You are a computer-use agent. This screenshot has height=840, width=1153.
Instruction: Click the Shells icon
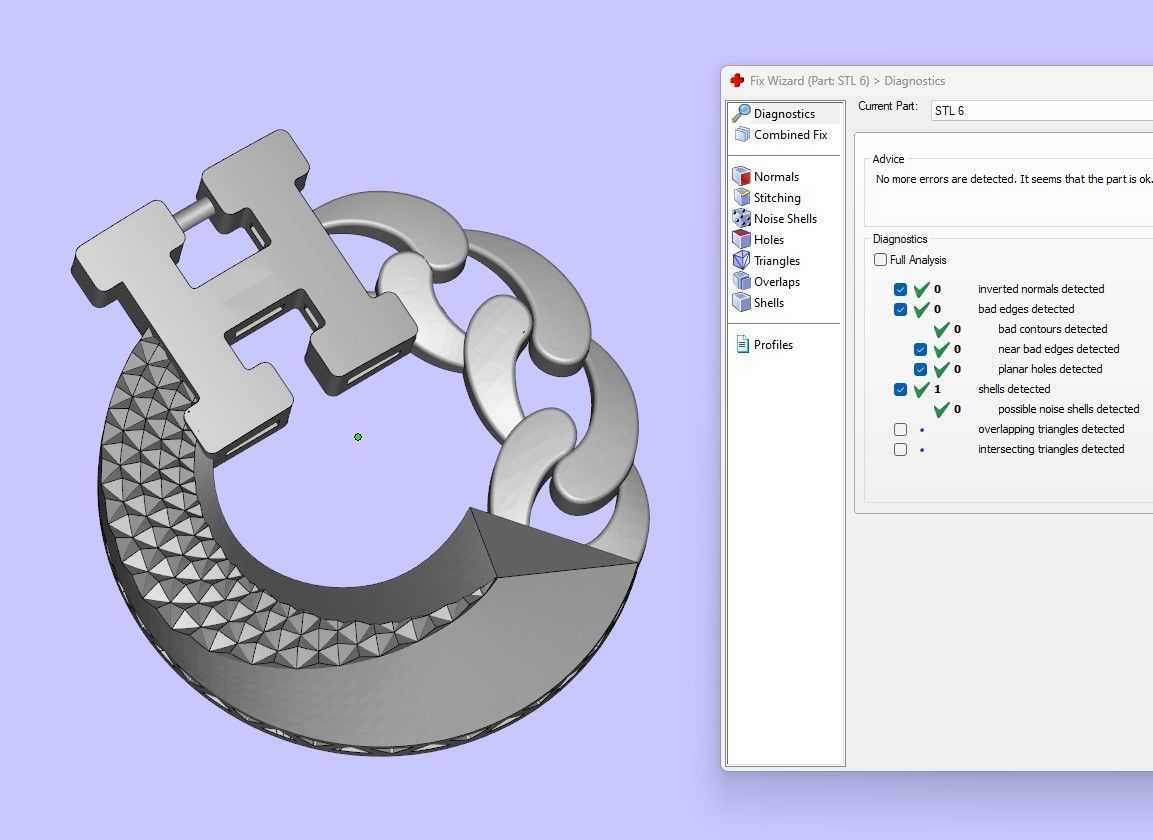point(741,302)
